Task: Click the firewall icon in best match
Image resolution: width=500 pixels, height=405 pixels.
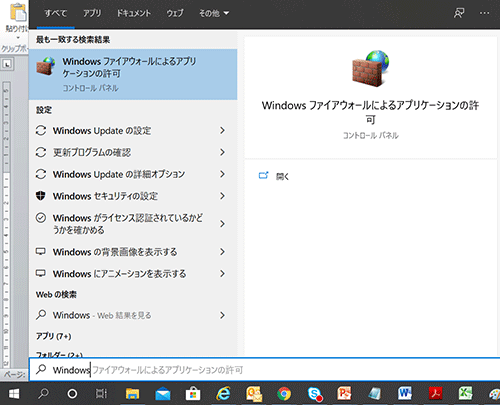Action: 46,66
